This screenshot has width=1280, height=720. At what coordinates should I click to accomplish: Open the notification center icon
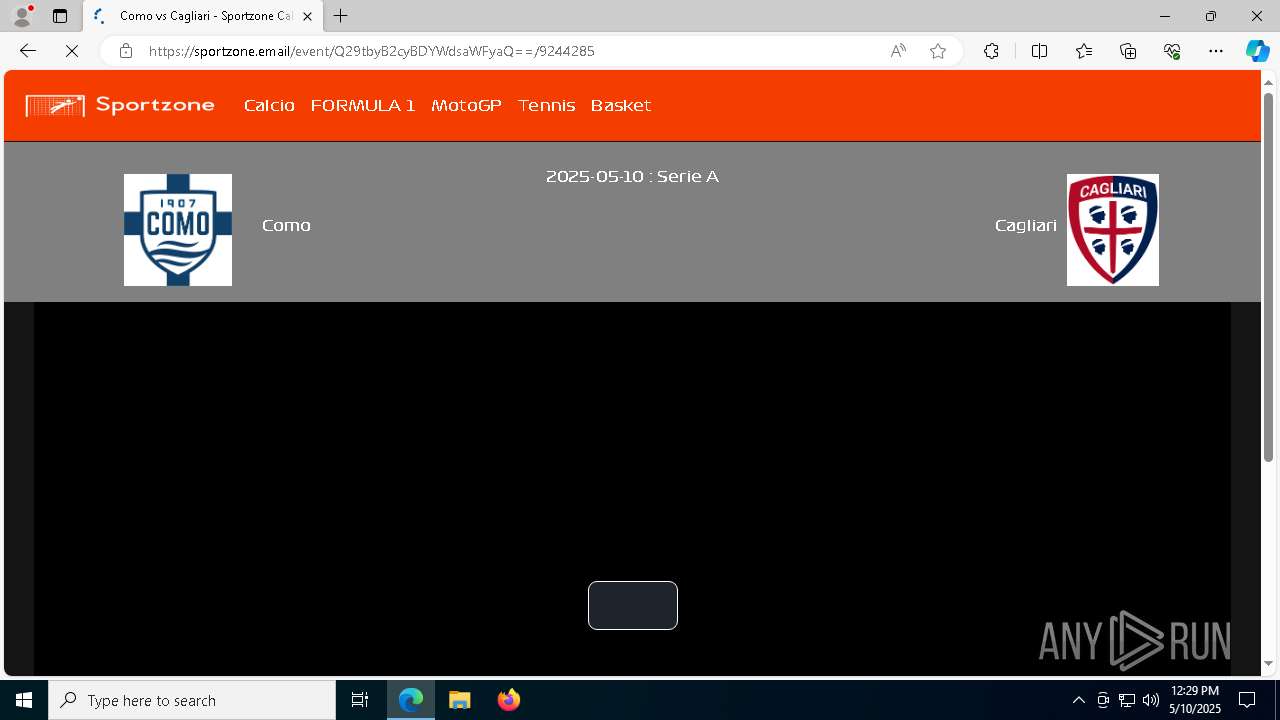[1247, 700]
